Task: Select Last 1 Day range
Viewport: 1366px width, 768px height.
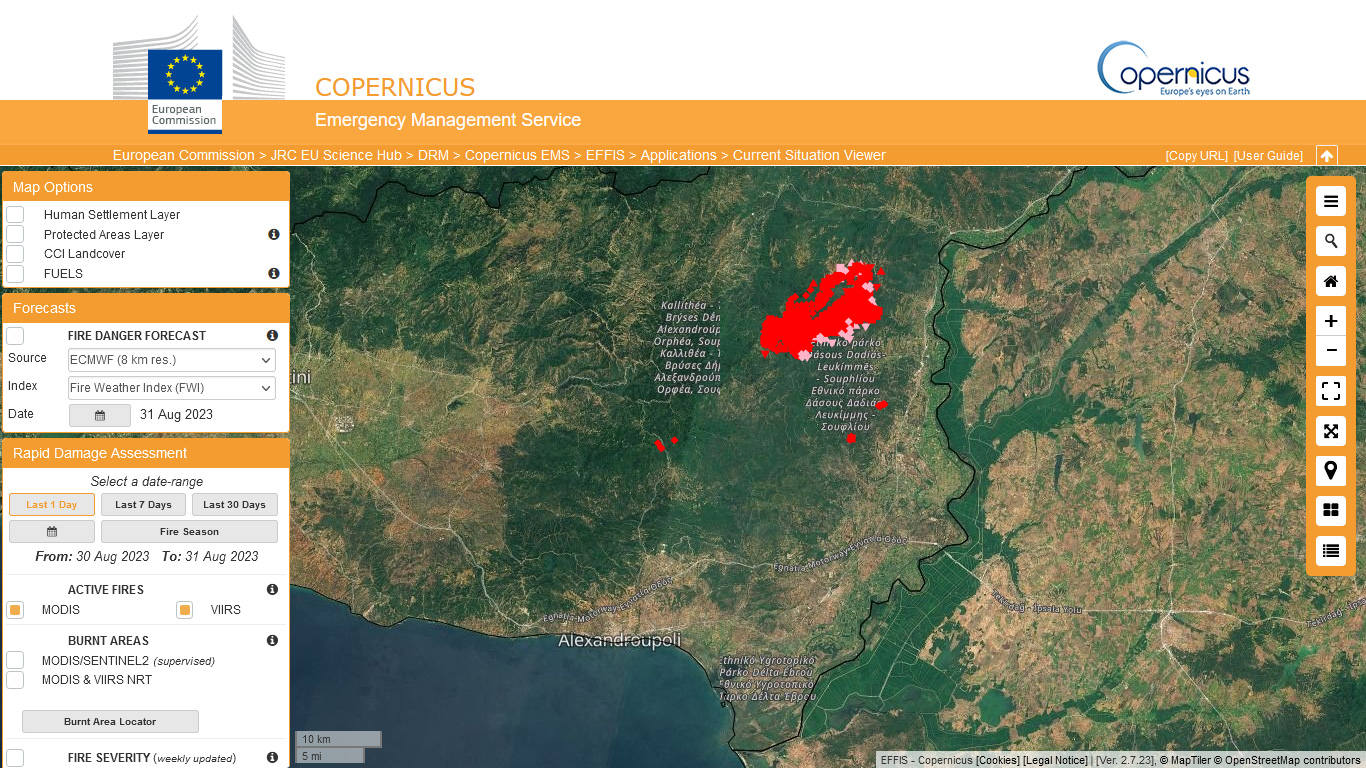Action: tap(52, 505)
